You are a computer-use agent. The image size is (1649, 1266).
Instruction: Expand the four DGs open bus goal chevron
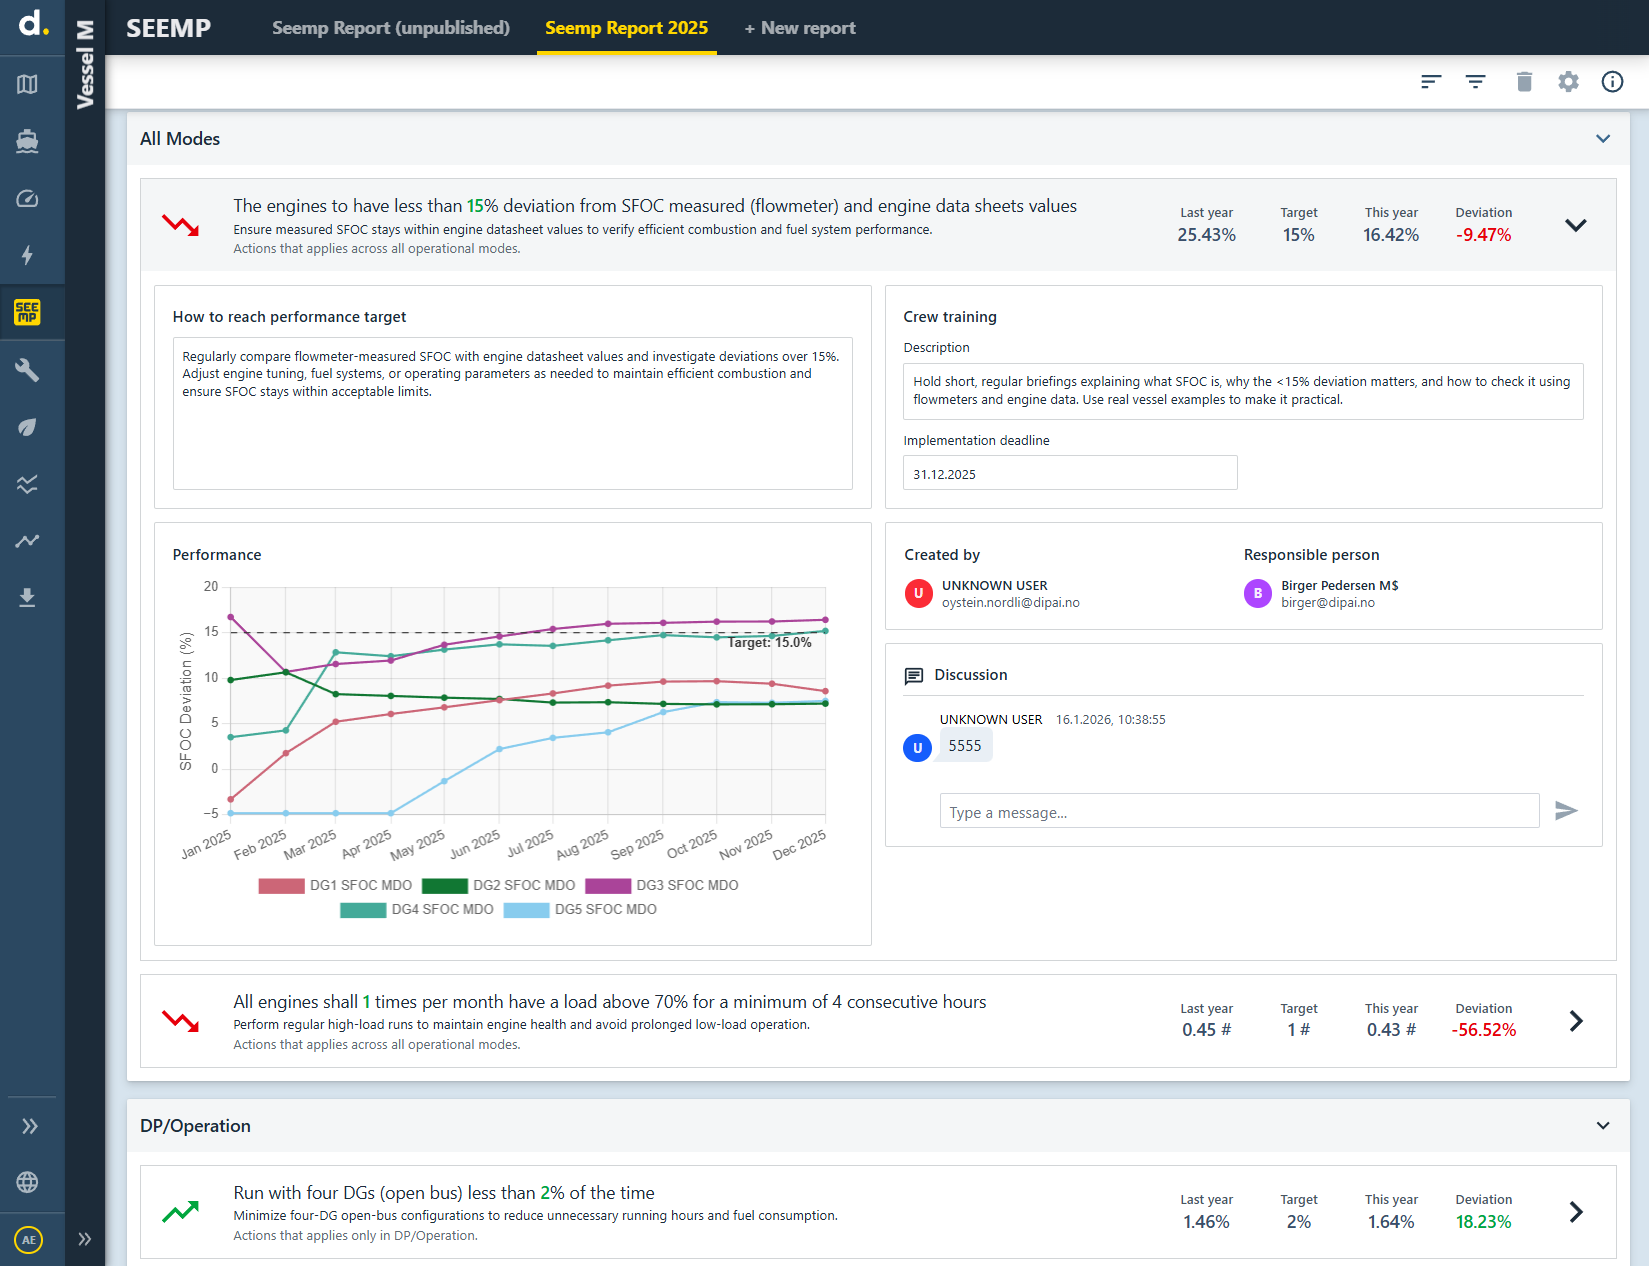1576,1212
